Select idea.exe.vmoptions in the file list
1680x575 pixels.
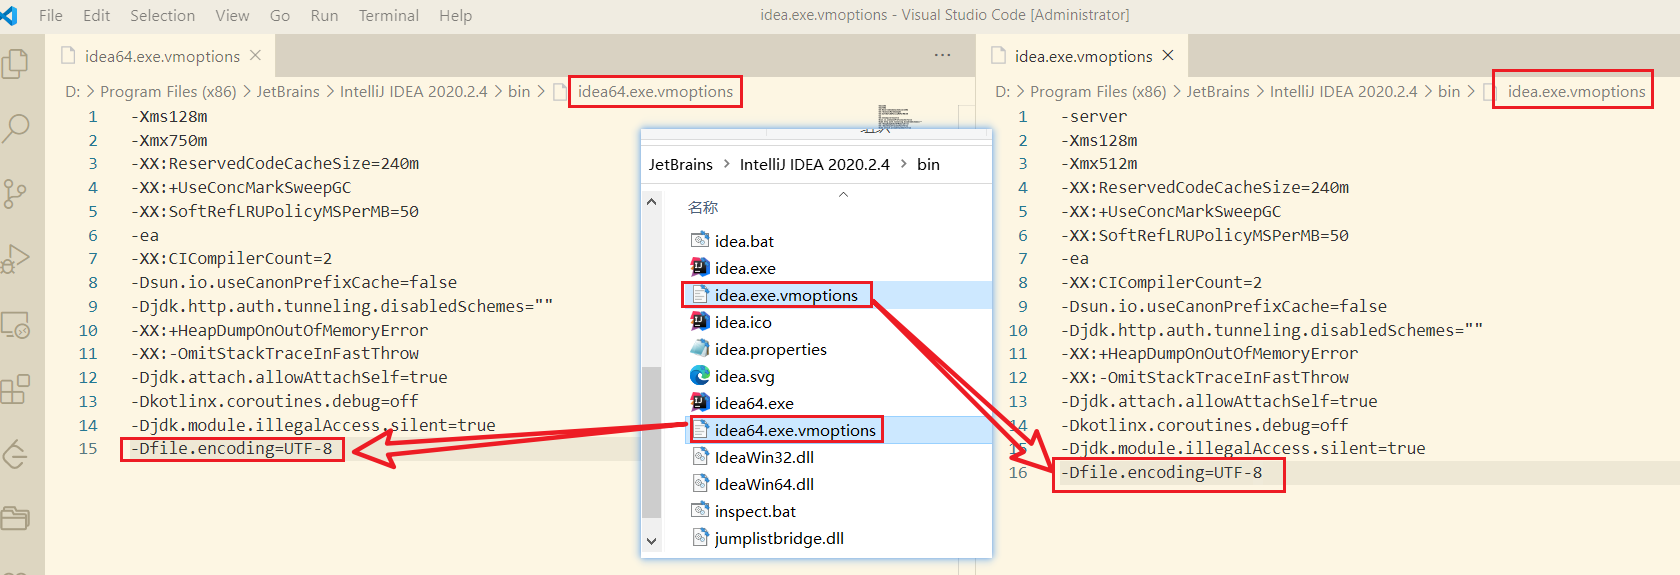point(786,294)
